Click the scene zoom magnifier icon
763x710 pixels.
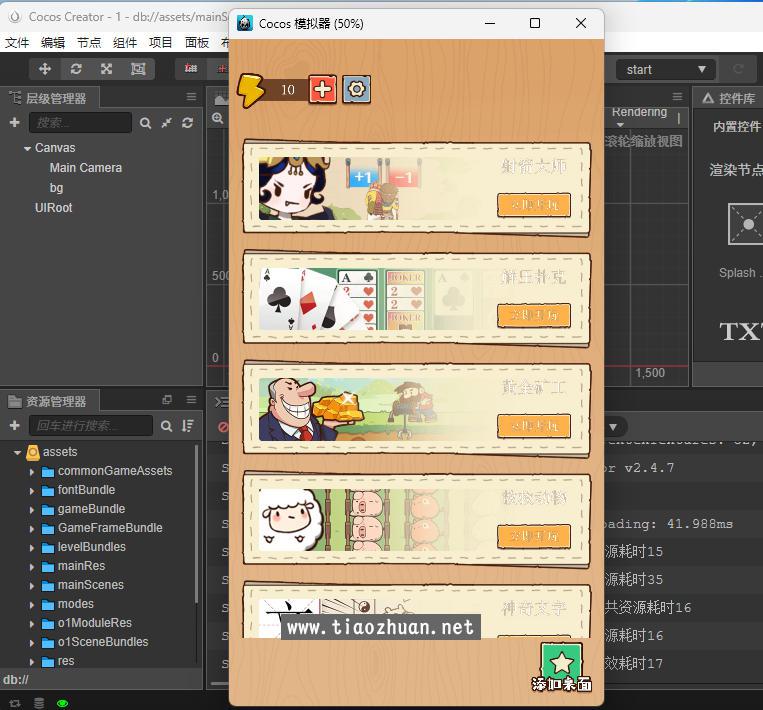click(218, 118)
